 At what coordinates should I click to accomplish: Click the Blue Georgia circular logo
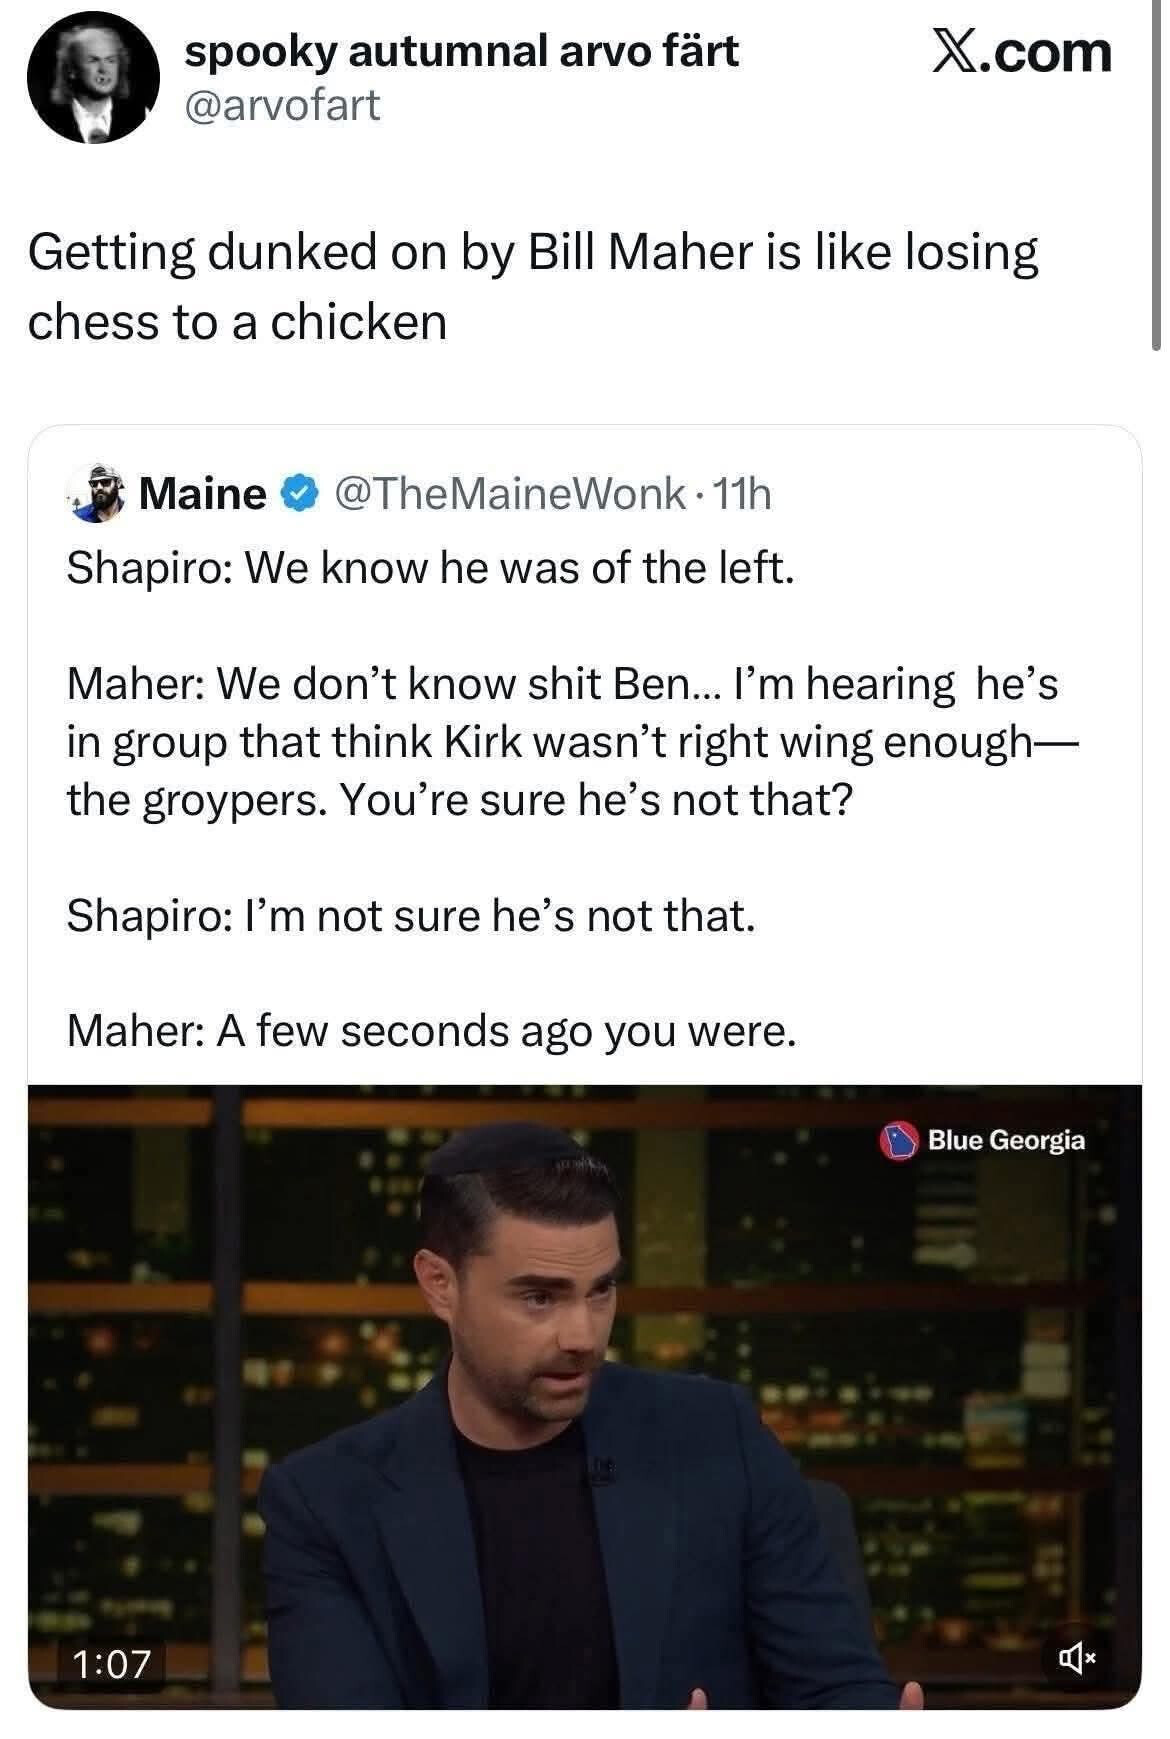(899, 1141)
